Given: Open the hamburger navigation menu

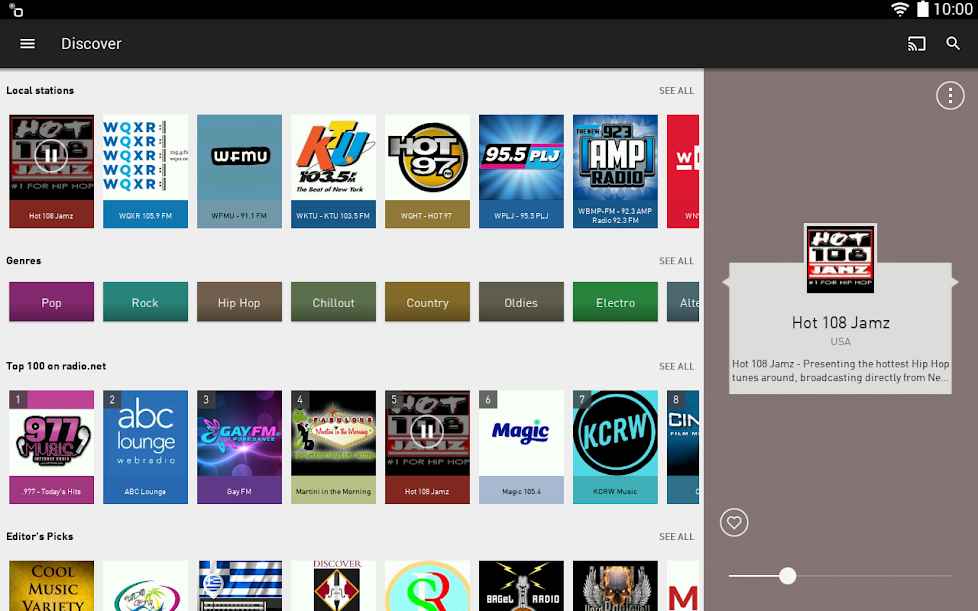Looking at the screenshot, I should click(27, 44).
